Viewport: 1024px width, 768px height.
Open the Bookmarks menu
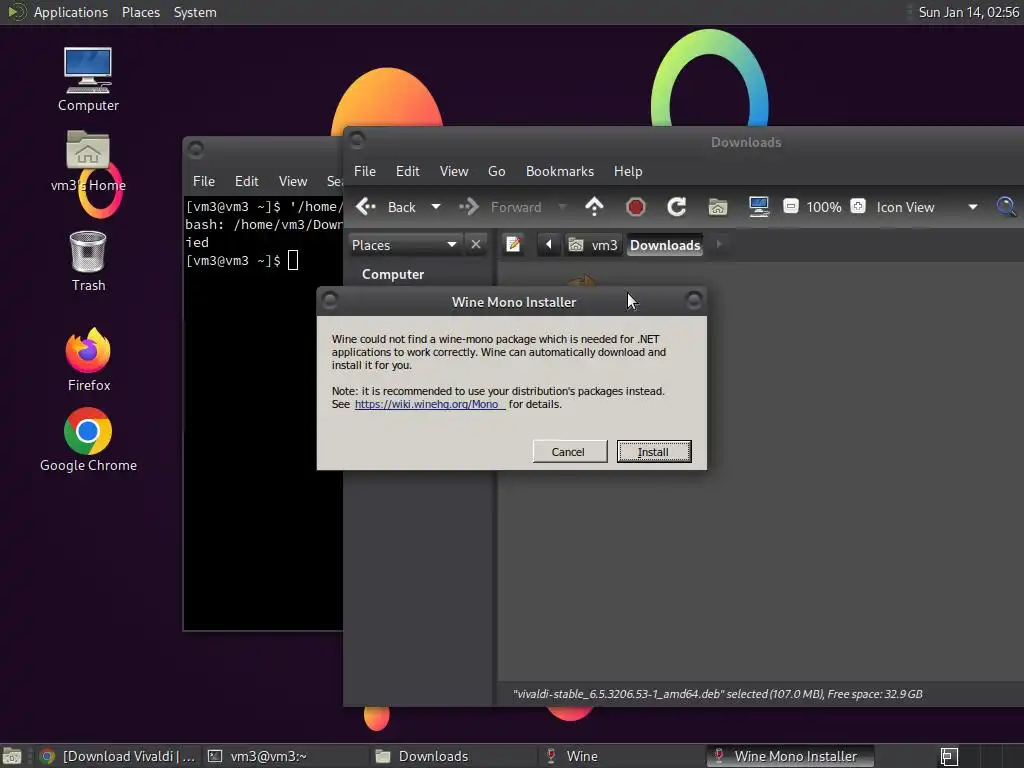560,171
